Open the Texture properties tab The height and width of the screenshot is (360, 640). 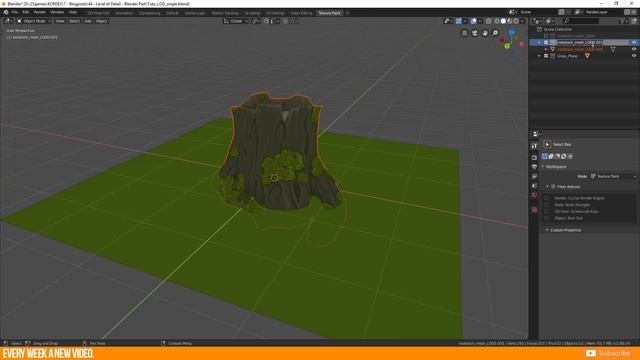tap(534, 210)
